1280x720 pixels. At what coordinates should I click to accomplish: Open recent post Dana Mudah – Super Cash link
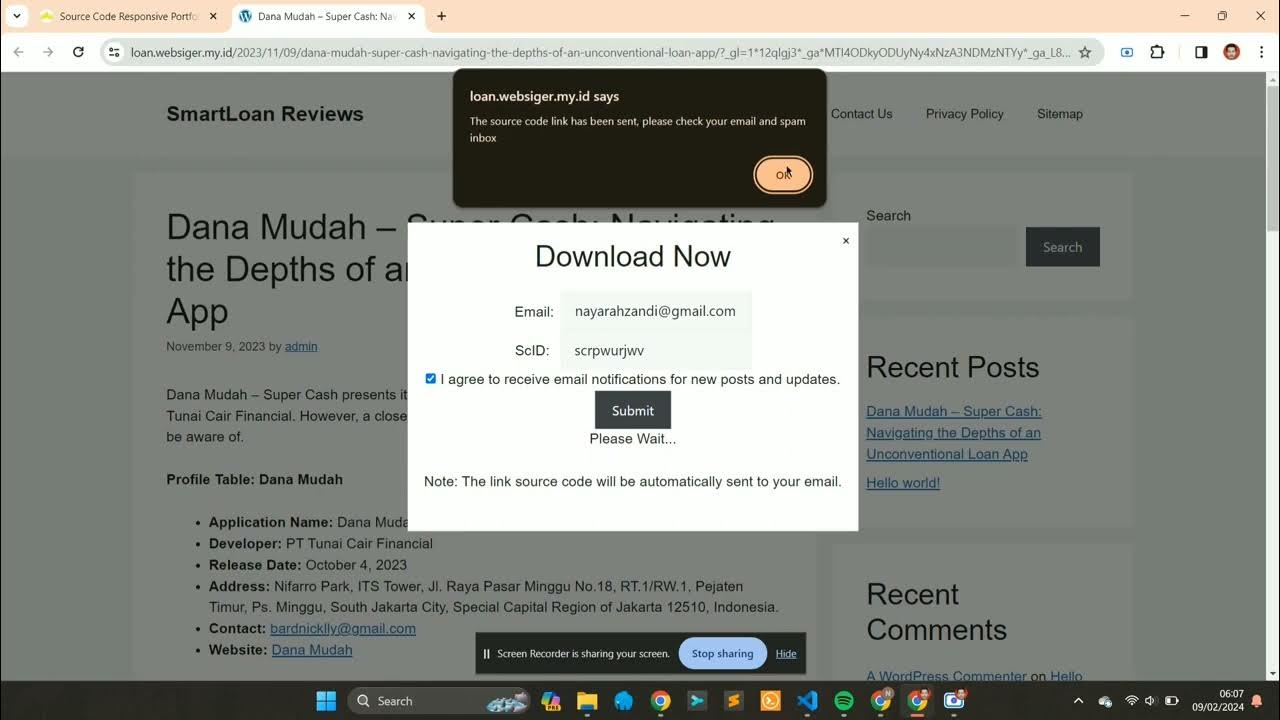(x=954, y=432)
